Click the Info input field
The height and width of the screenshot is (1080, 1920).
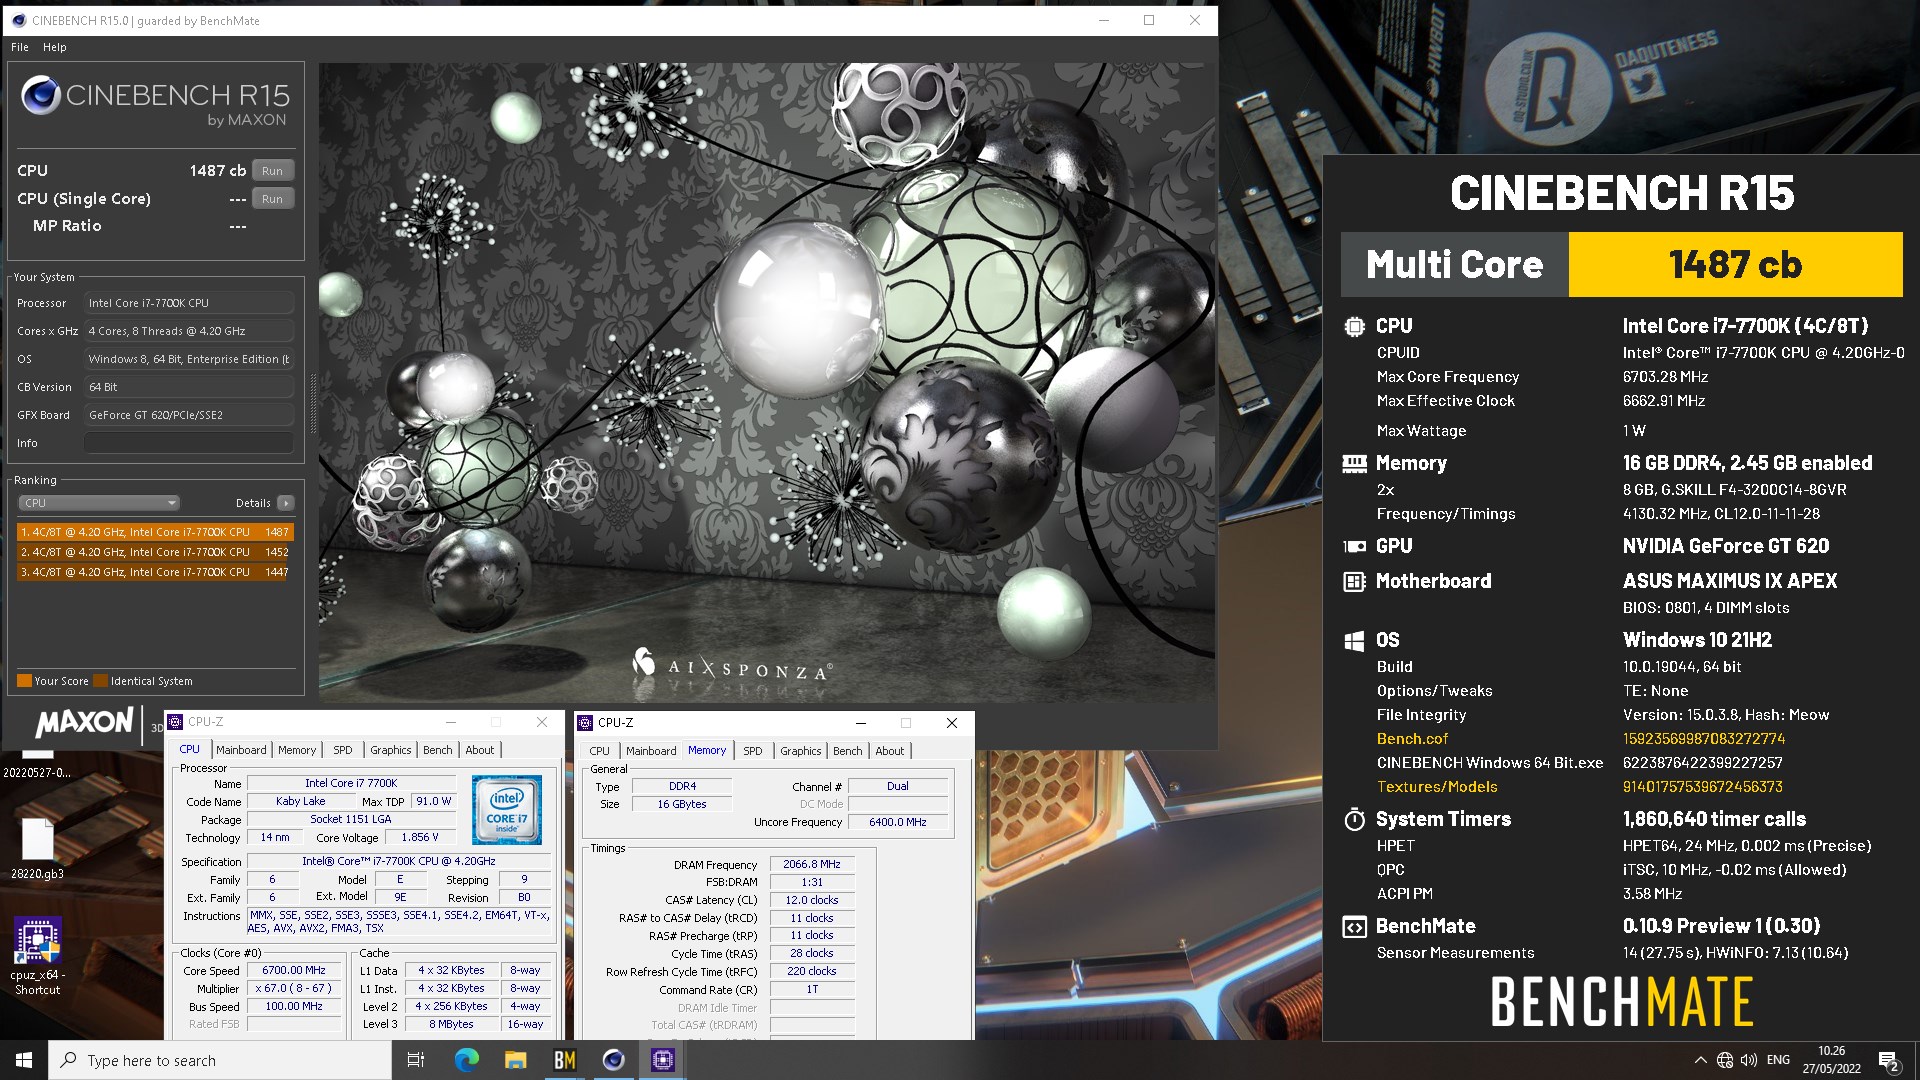189,443
